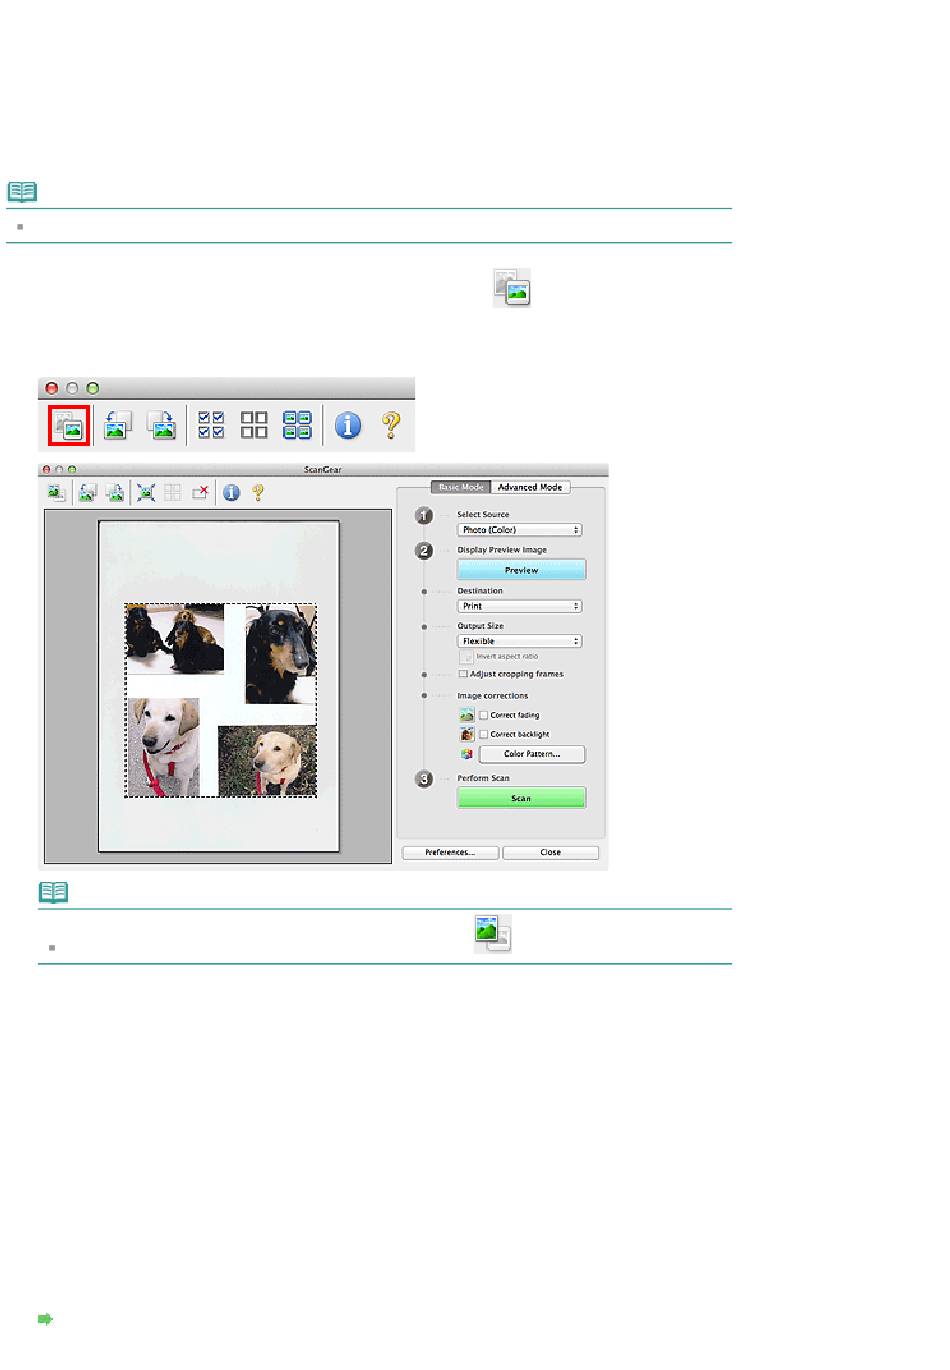Select the yellow dog on grass photo in the preview
The width and height of the screenshot is (950, 1370).
(267, 761)
